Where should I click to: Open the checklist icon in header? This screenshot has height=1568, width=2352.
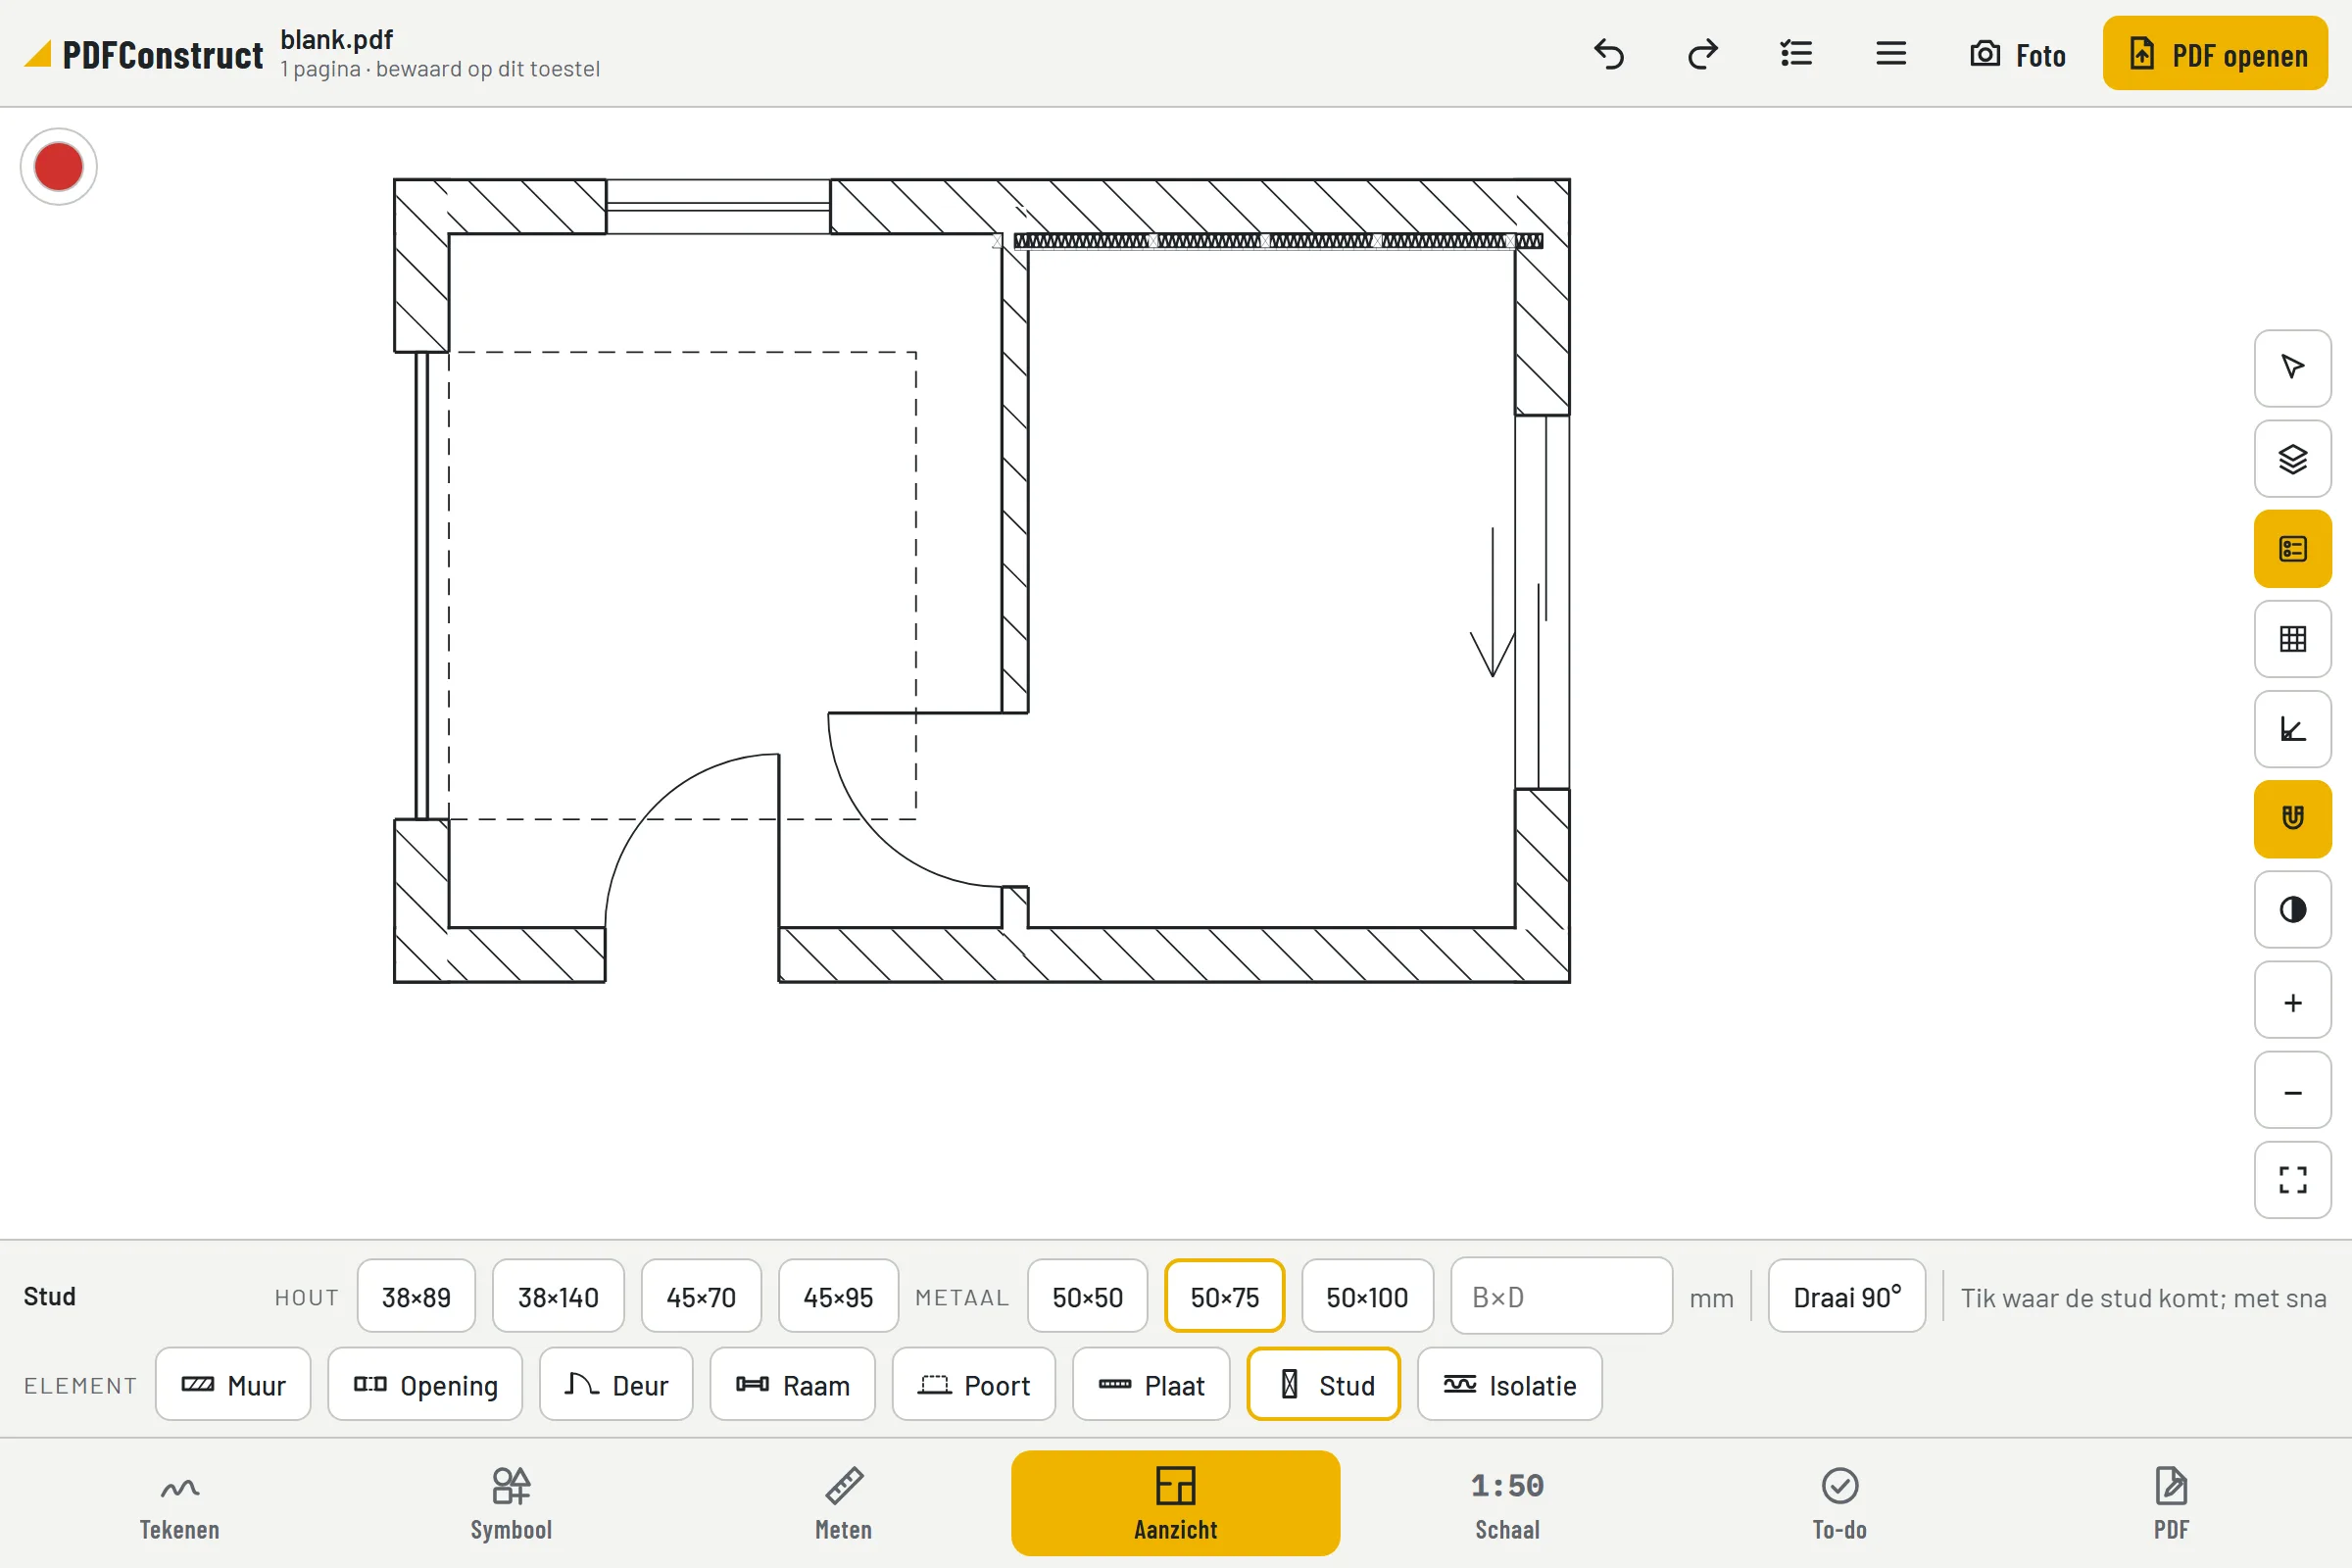tap(1796, 53)
